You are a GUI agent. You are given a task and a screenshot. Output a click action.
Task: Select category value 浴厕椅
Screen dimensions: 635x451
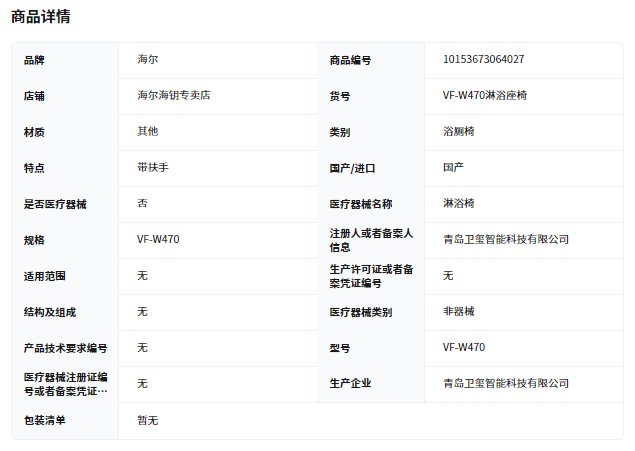[x=458, y=132]
